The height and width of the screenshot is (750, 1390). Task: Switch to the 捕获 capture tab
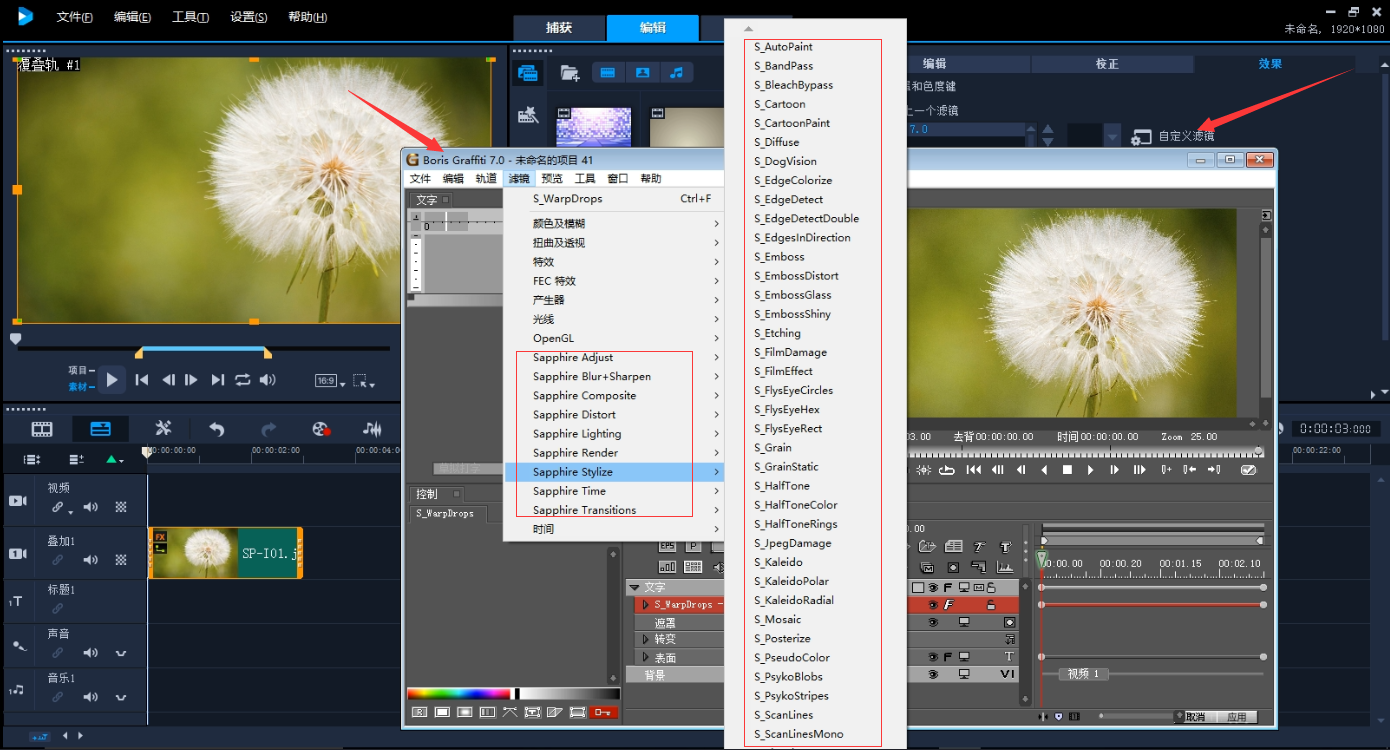click(x=559, y=28)
